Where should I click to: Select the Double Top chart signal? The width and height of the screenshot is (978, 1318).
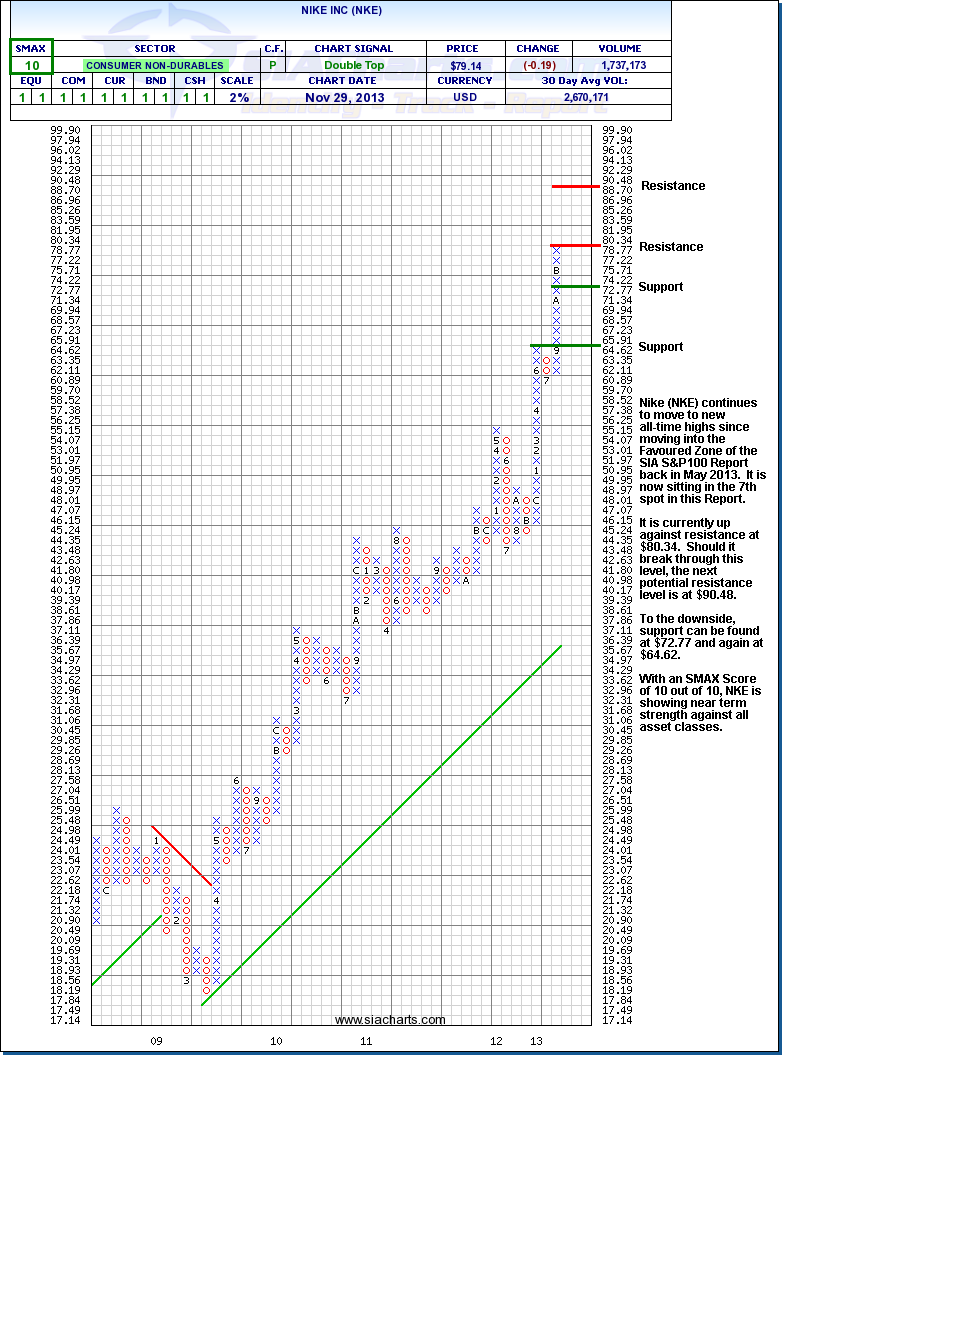(354, 65)
